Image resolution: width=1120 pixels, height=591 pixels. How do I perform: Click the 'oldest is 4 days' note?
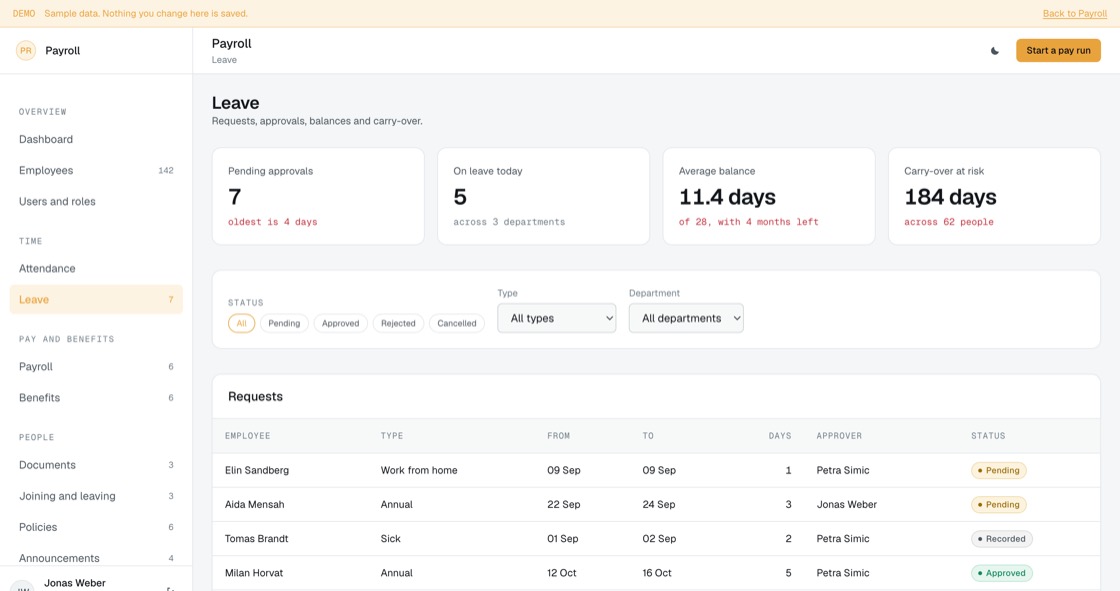click(x=272, y=222)
